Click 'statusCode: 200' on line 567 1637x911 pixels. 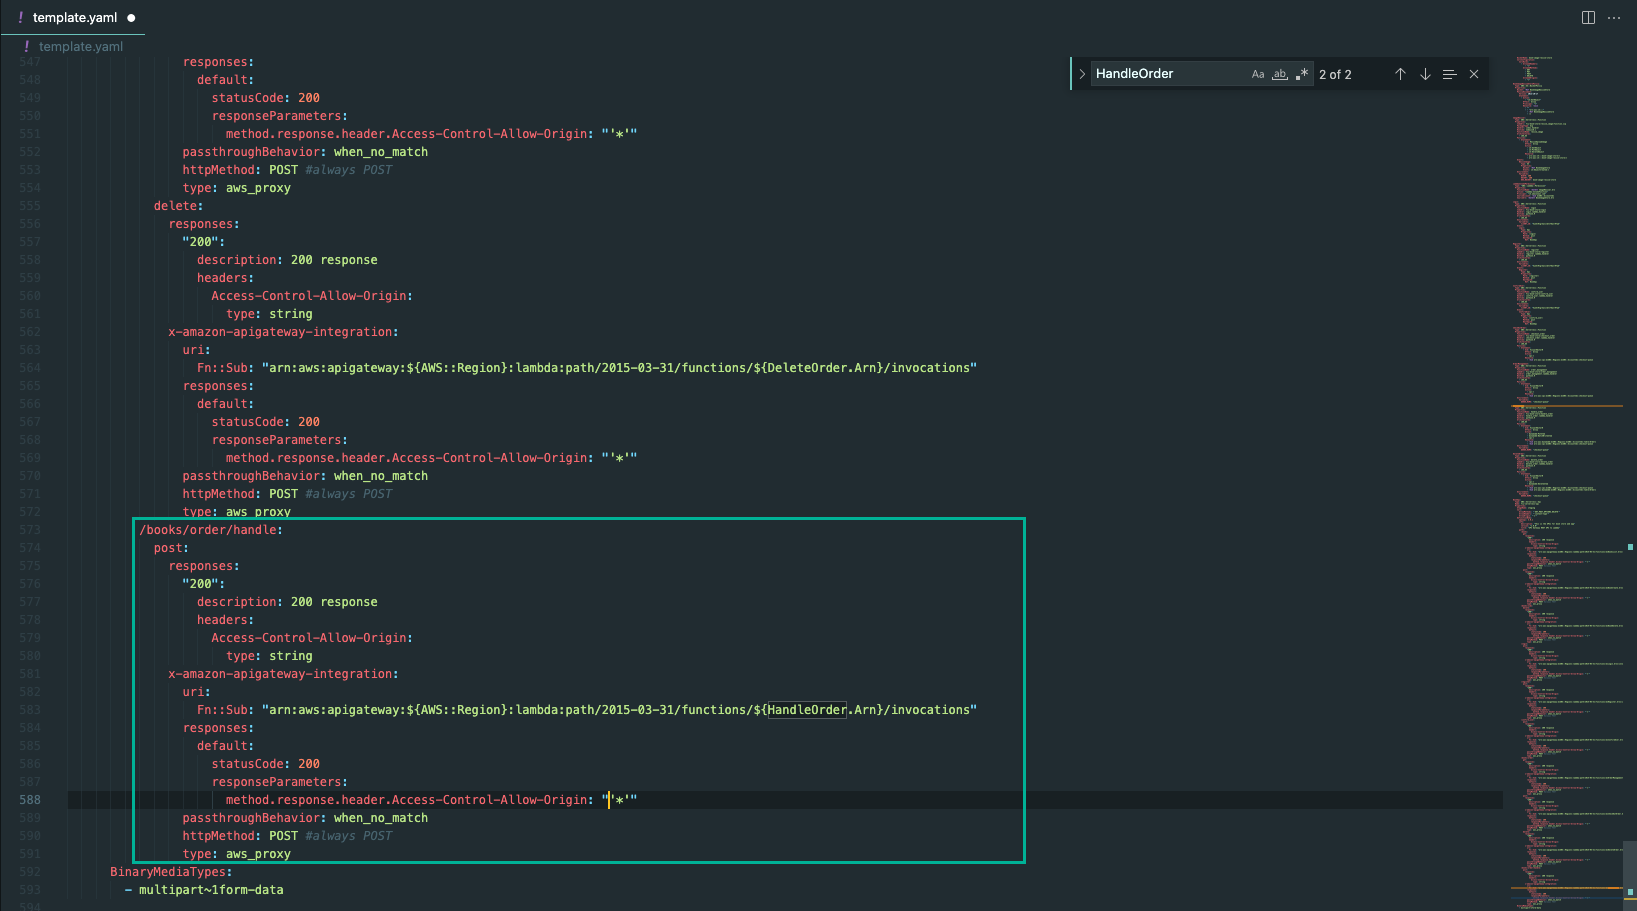click(x=265, y=422)
